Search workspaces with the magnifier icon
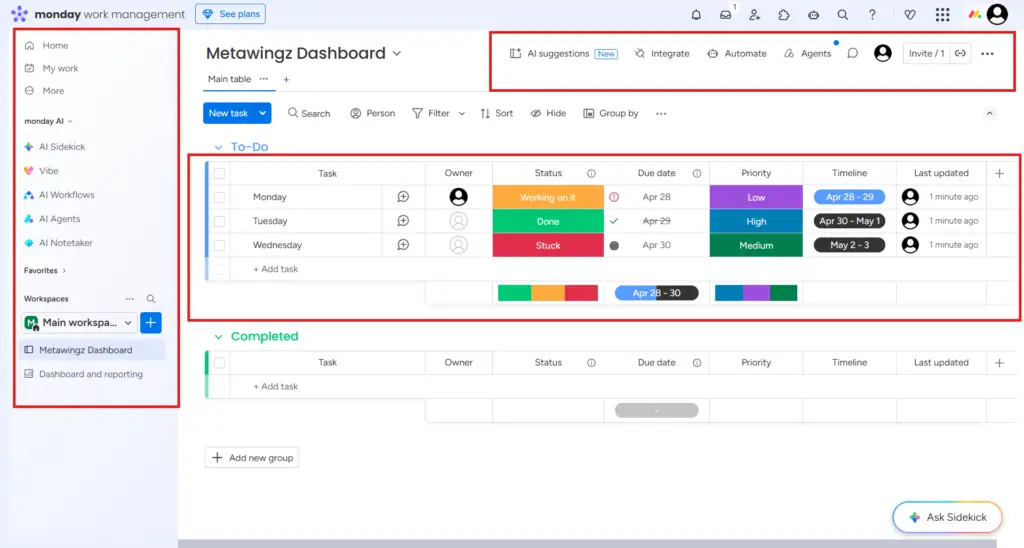 [x=151, y=298]
